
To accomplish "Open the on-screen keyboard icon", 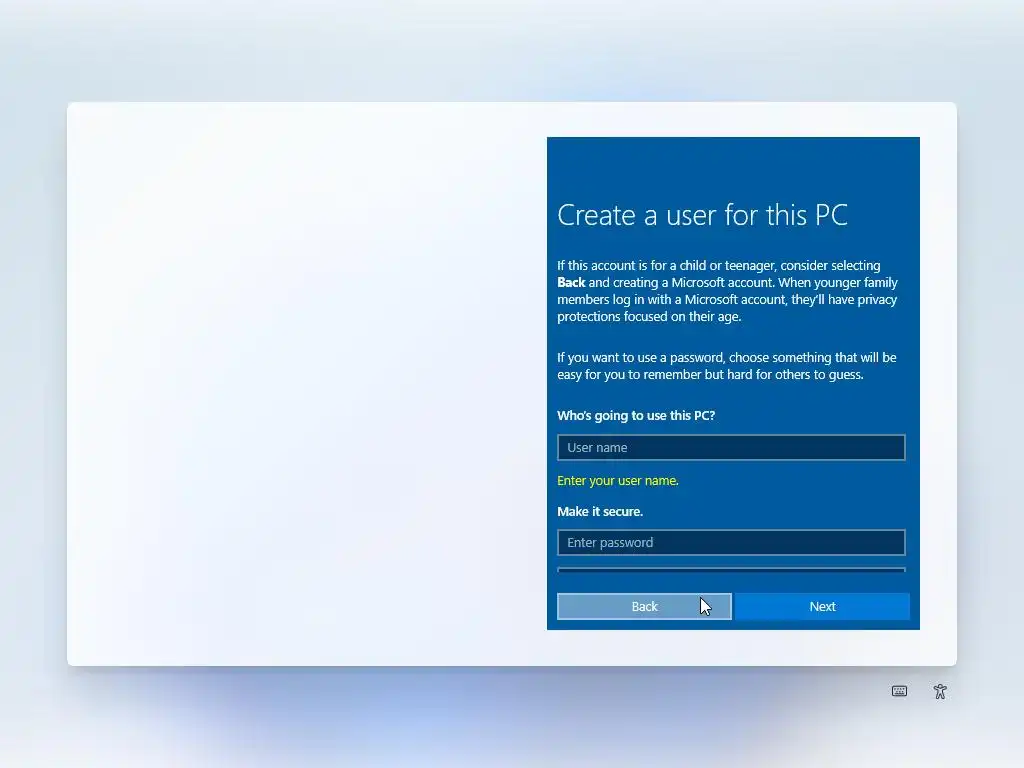I will 899,691.
